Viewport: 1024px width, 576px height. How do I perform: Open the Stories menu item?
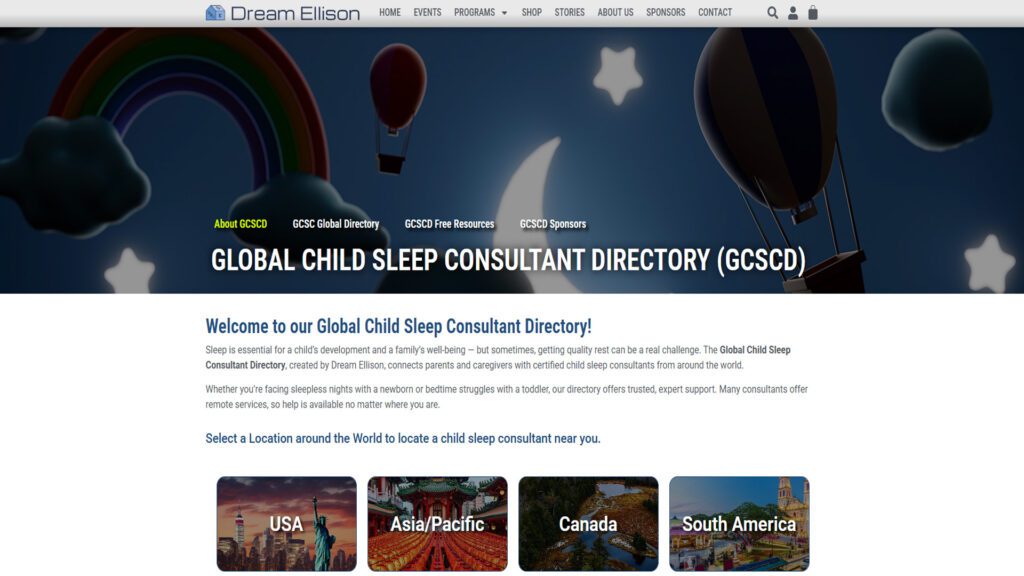click(x=569, y=13)
